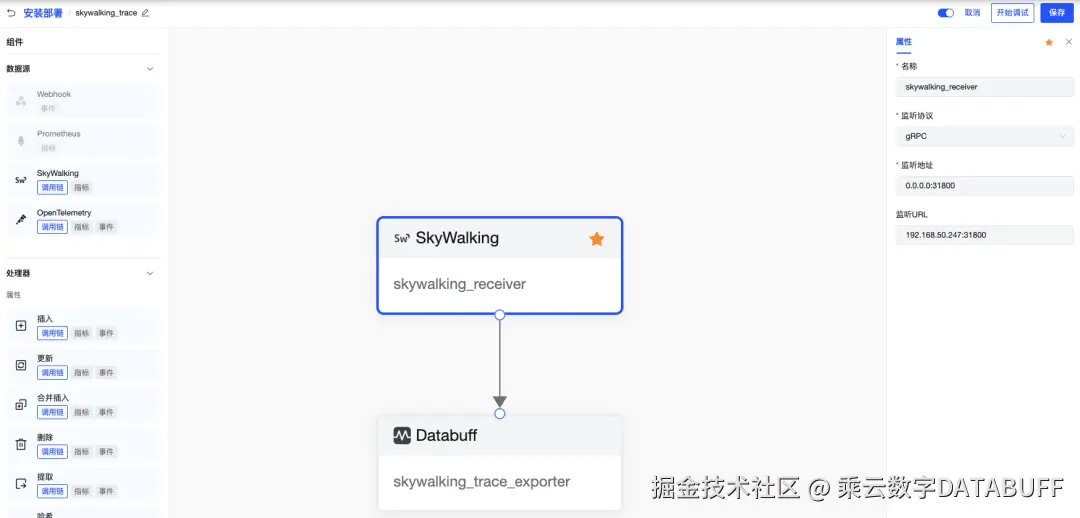This screenshot has width=1080, height=518.
Task: Select the skywalking_trace_exporter node text
Action: click(x=481, y=481)
